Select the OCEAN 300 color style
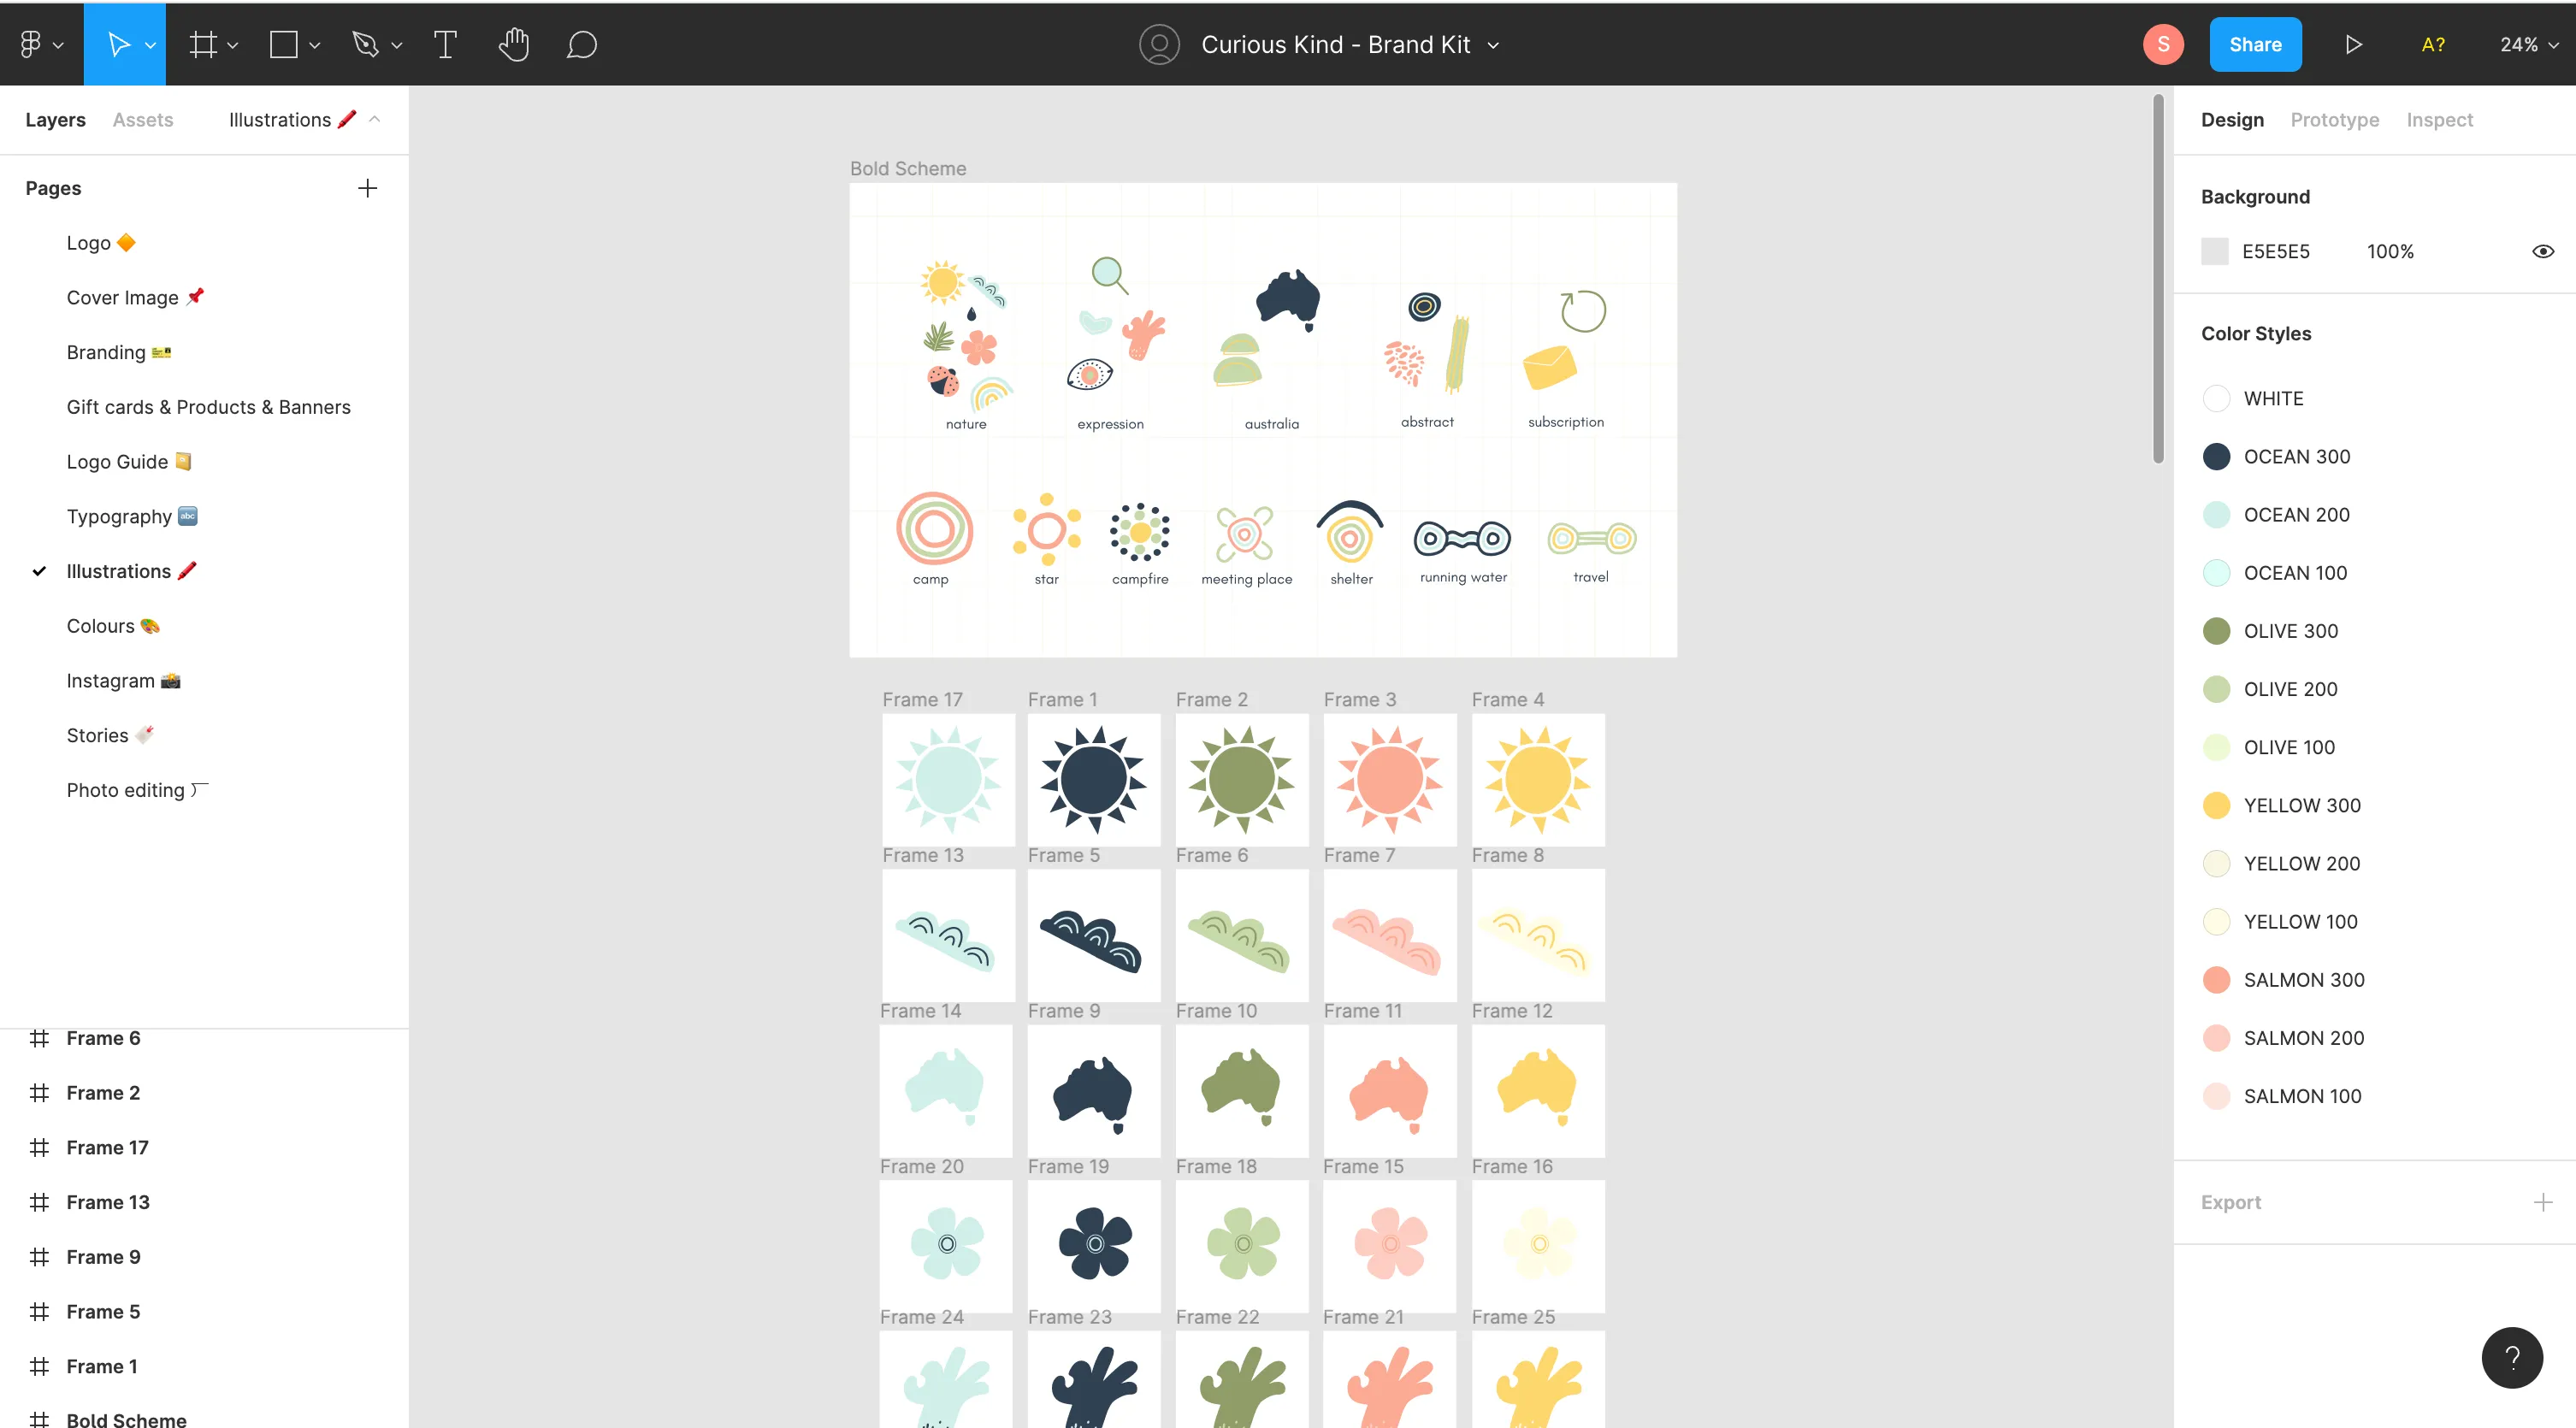The width and height of the screenshot is (2576, 1428). tap(2276, 457)
